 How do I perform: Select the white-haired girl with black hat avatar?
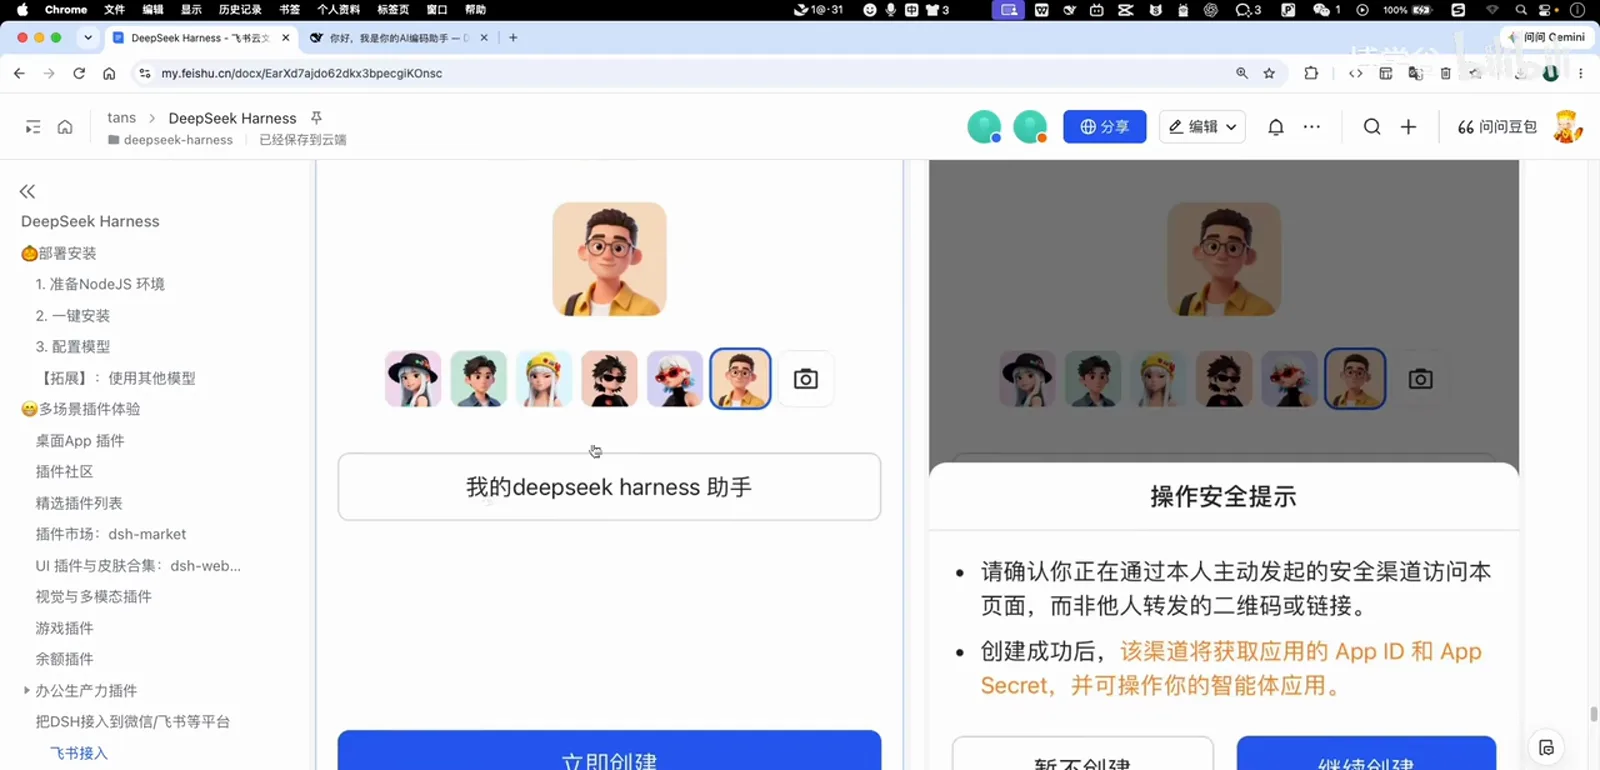pyautogui.click(x=413, y=379)
